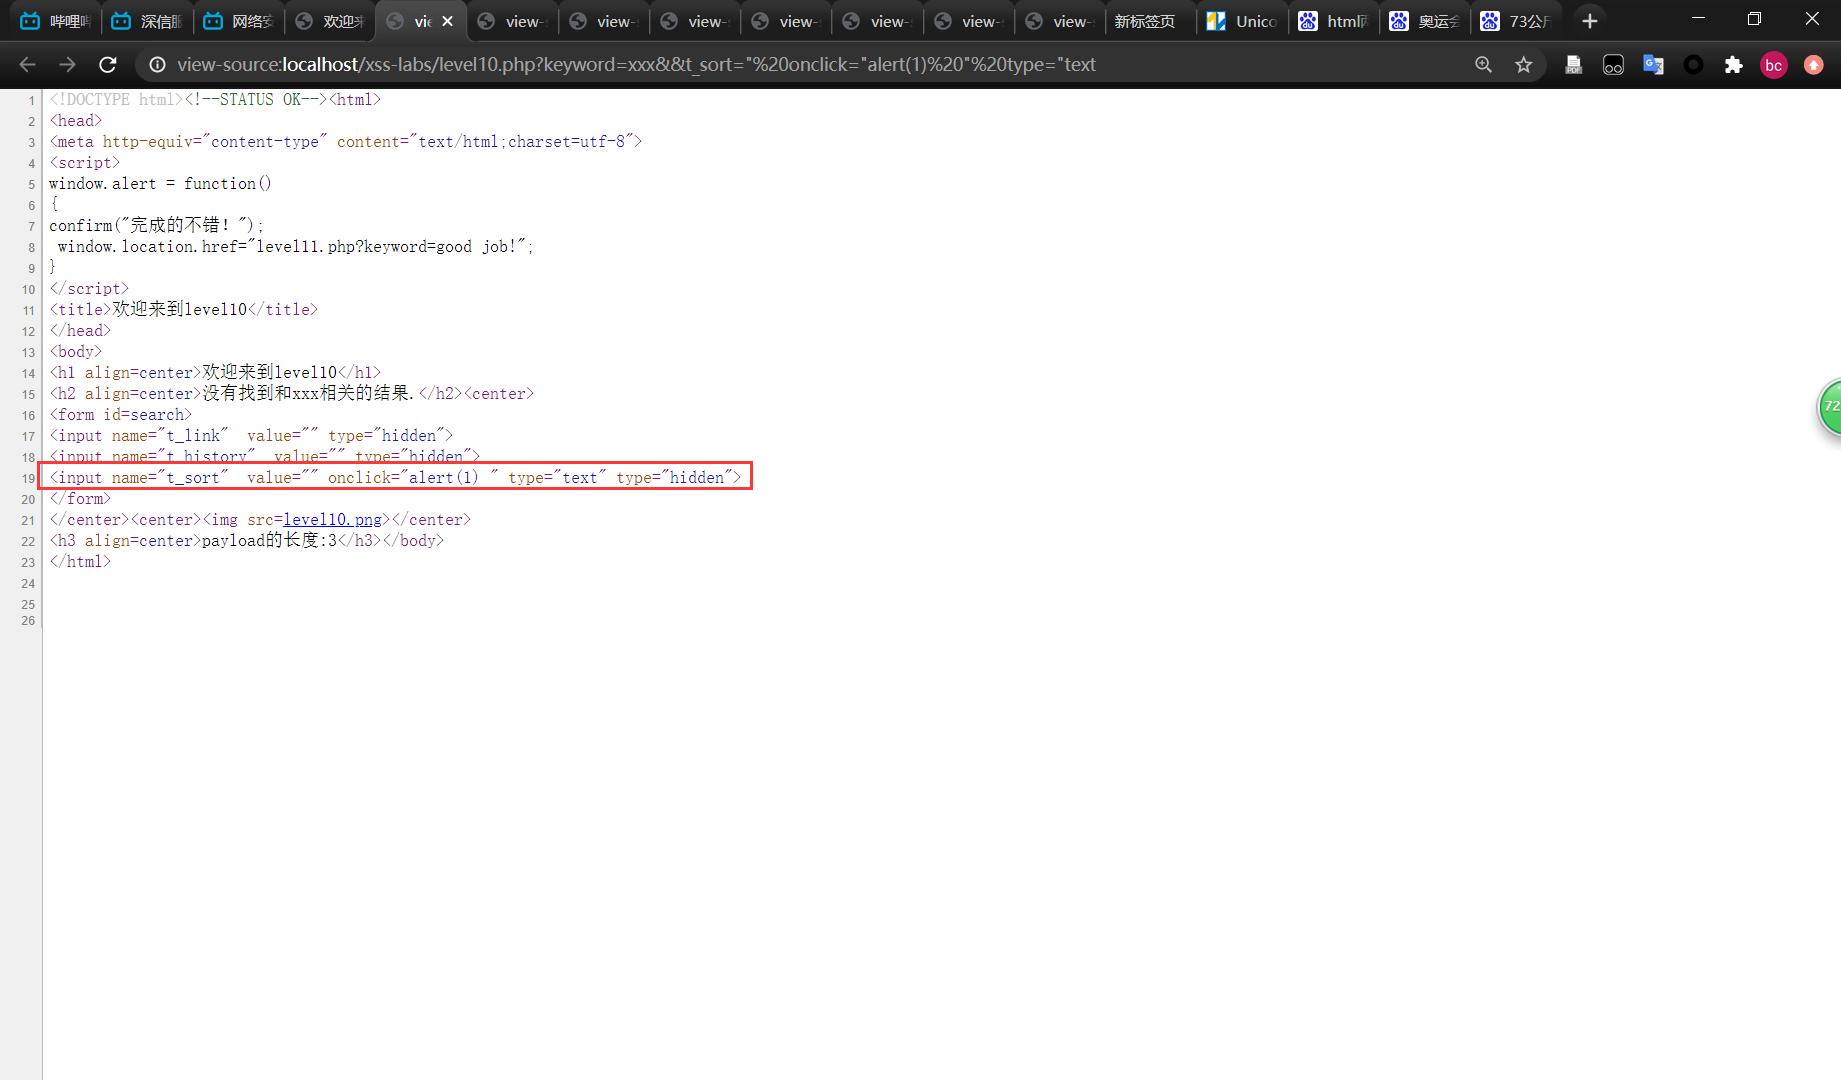Click the <!DOCTYPE html> first line

pos(215,100)
